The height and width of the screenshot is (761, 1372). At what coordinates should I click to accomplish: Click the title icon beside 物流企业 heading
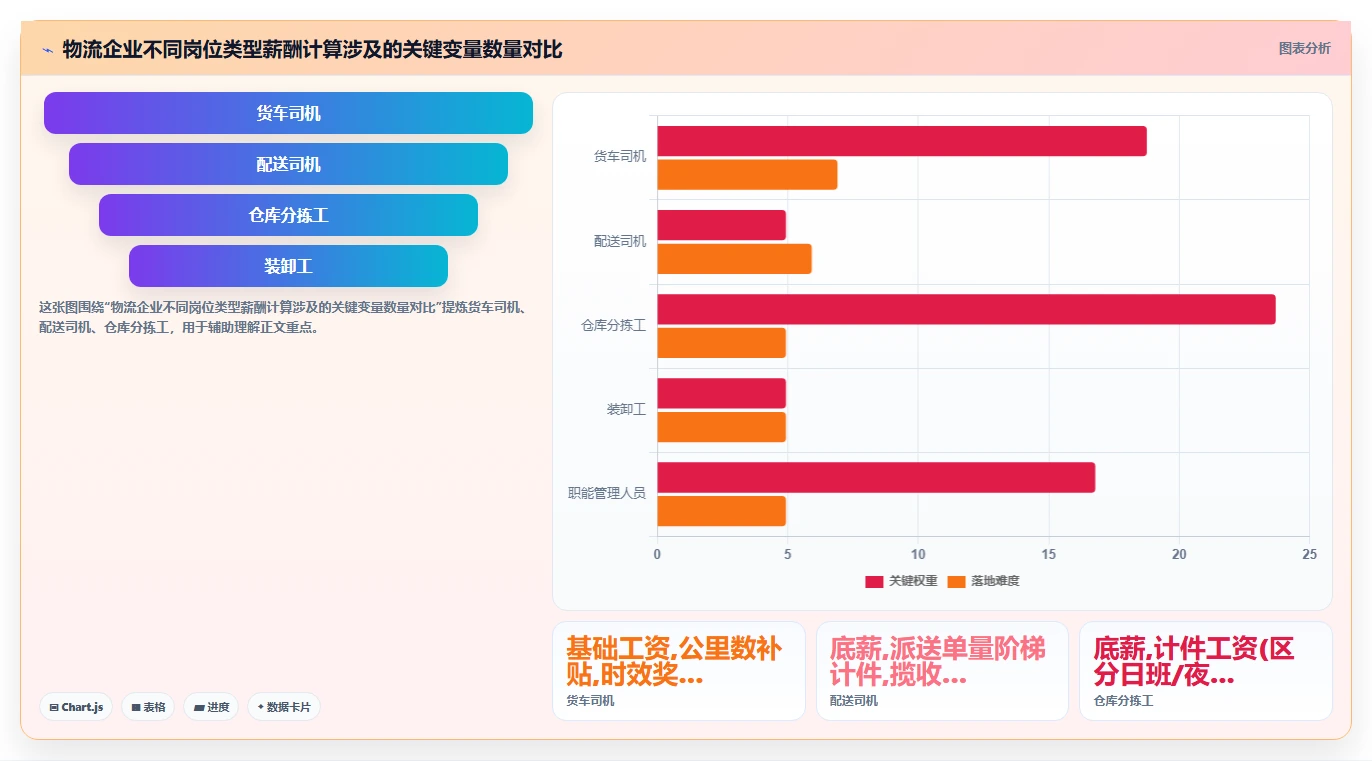pyautogui.click(x=47, y=49)
